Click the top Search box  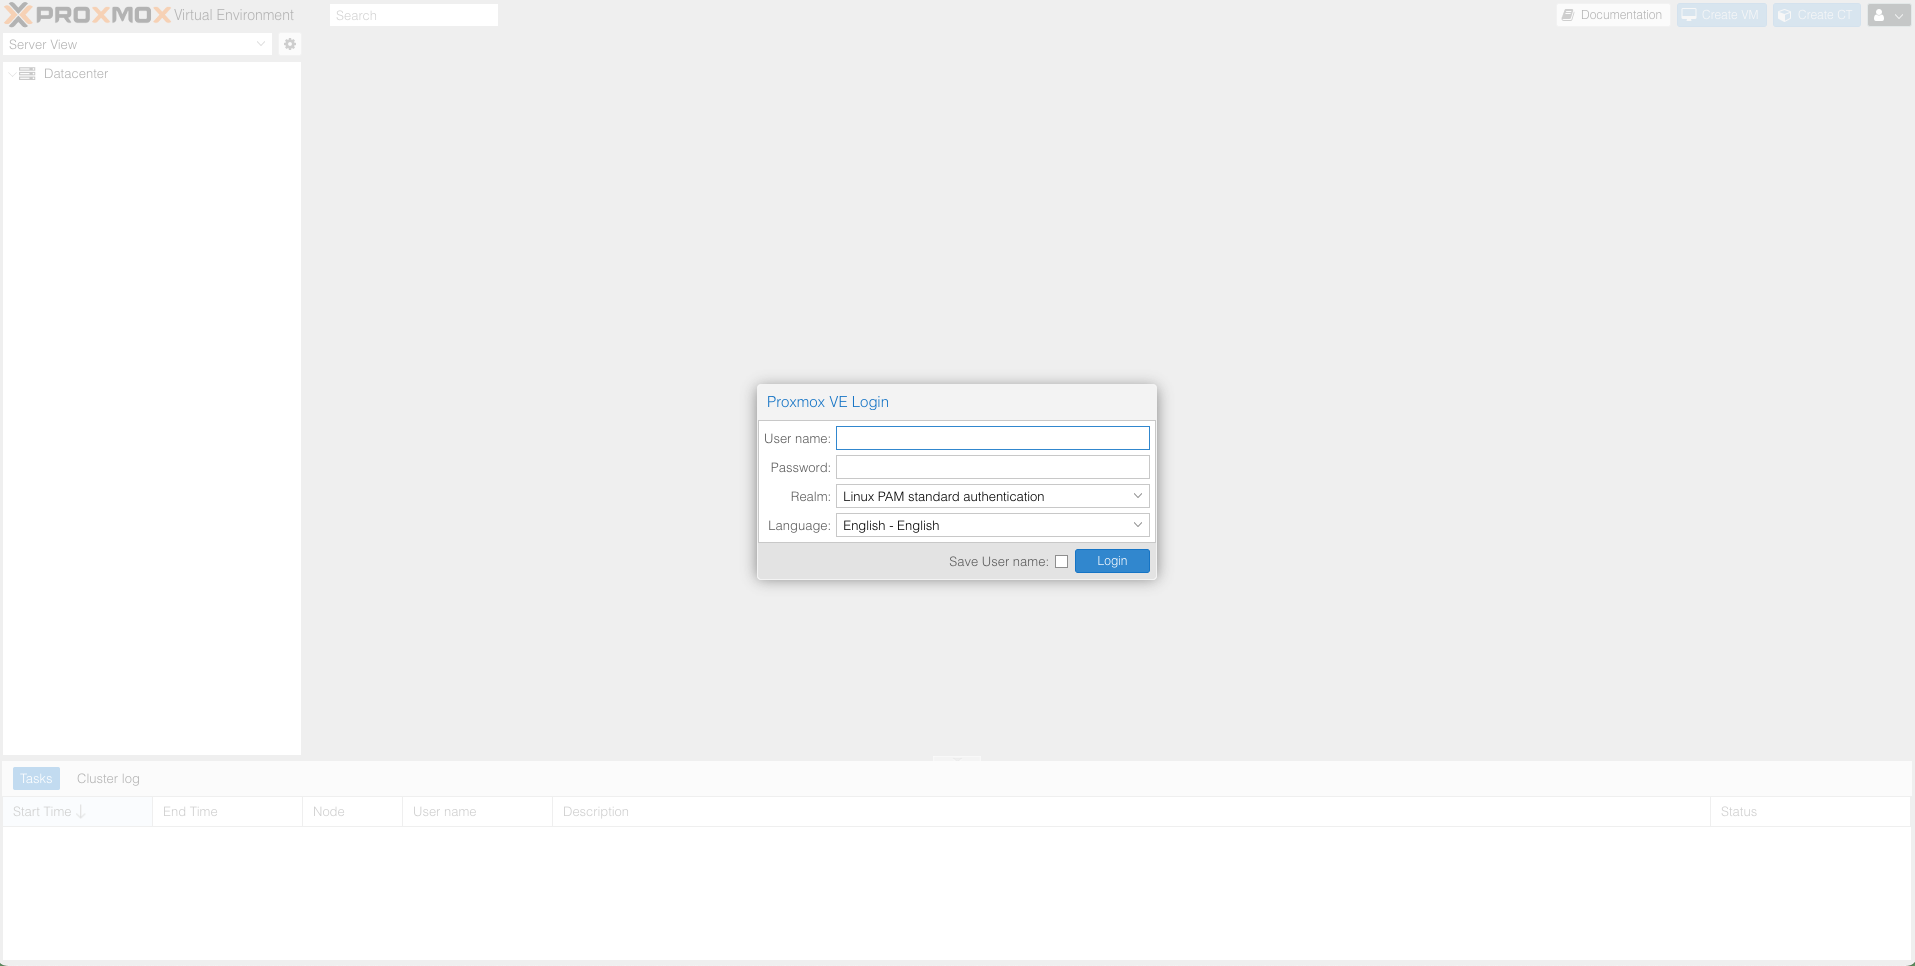point(414,15)
